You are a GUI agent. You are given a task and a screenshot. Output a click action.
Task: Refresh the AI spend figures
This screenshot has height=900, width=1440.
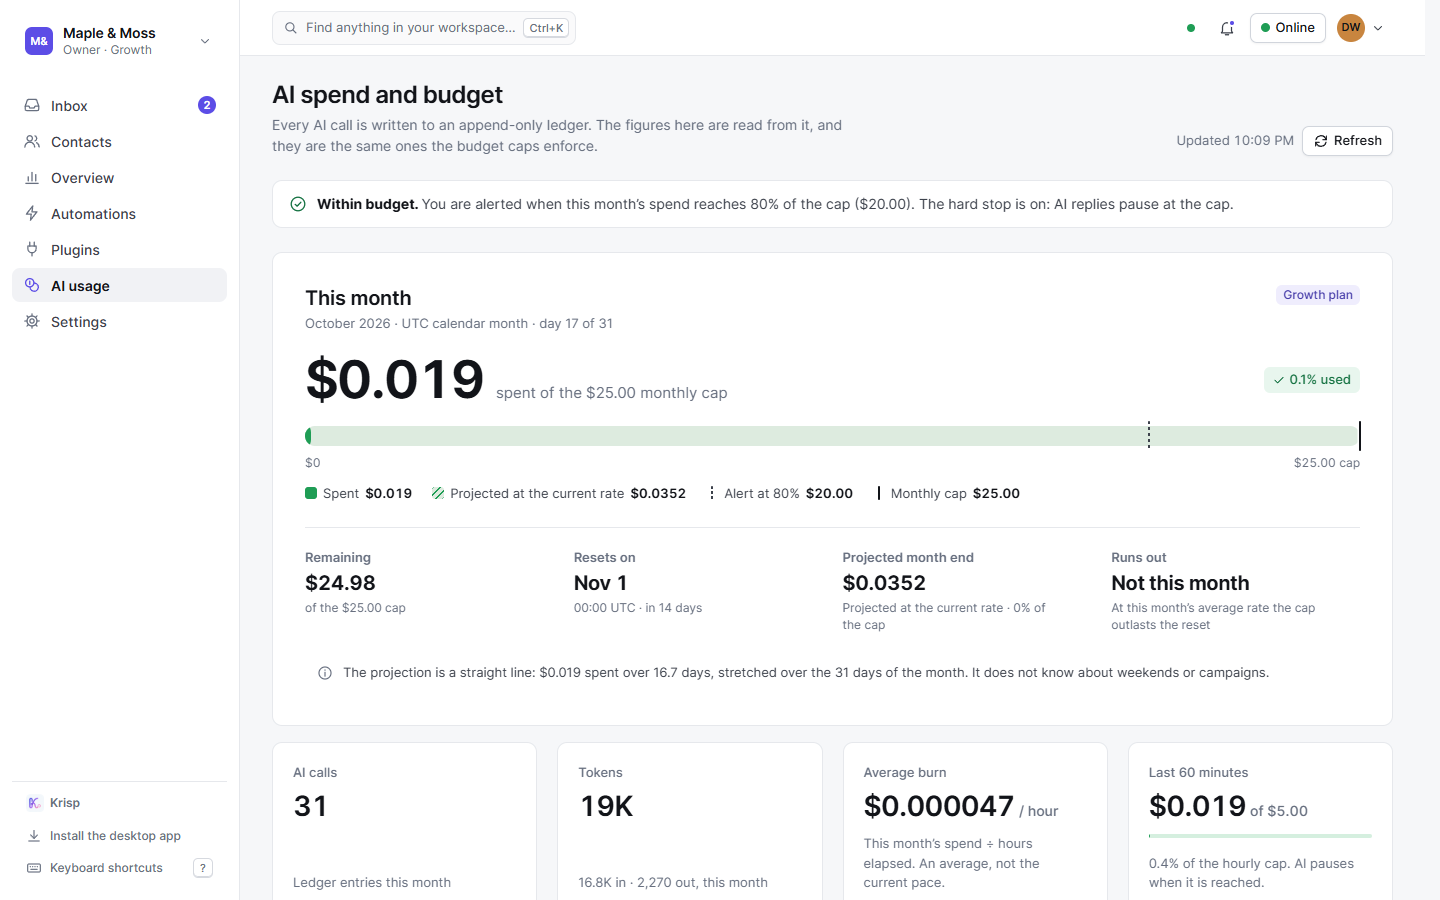1347,141
